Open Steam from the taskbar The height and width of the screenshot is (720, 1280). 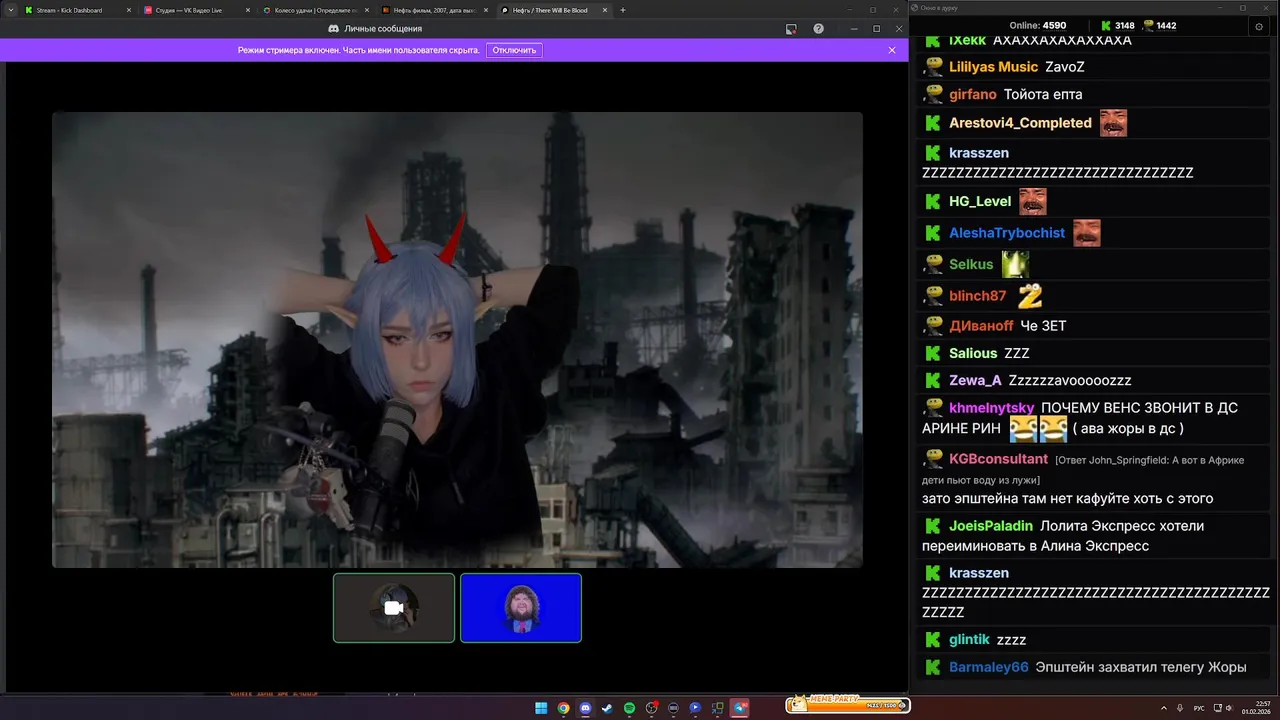tap(607, 708)
